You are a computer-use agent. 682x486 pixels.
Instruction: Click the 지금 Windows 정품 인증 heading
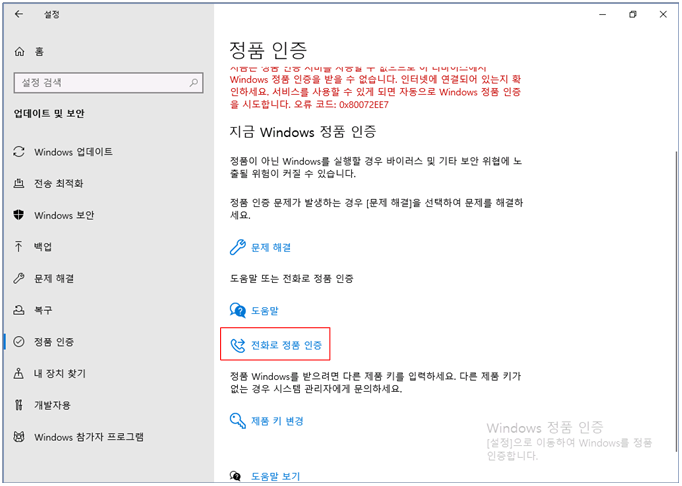click(x=303, y=132)
